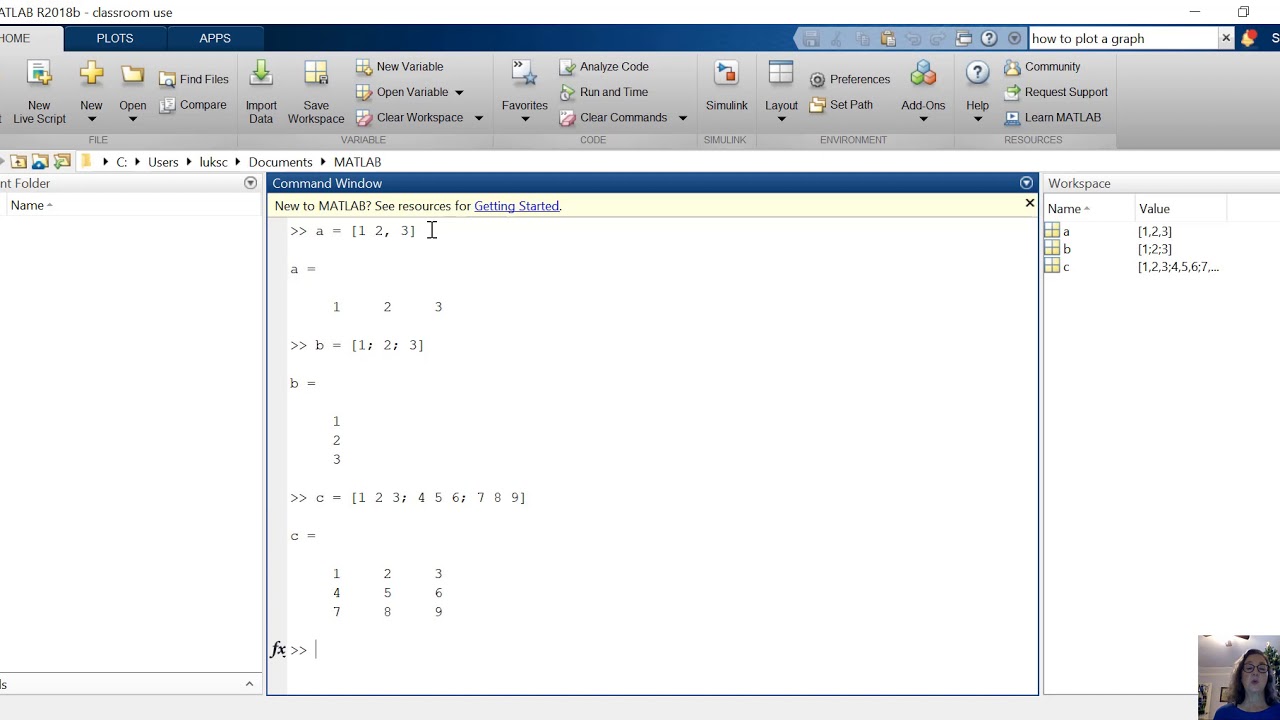Click the quick-access Cut icon
Screen dimensions: 1280x720
coord(837,39)
